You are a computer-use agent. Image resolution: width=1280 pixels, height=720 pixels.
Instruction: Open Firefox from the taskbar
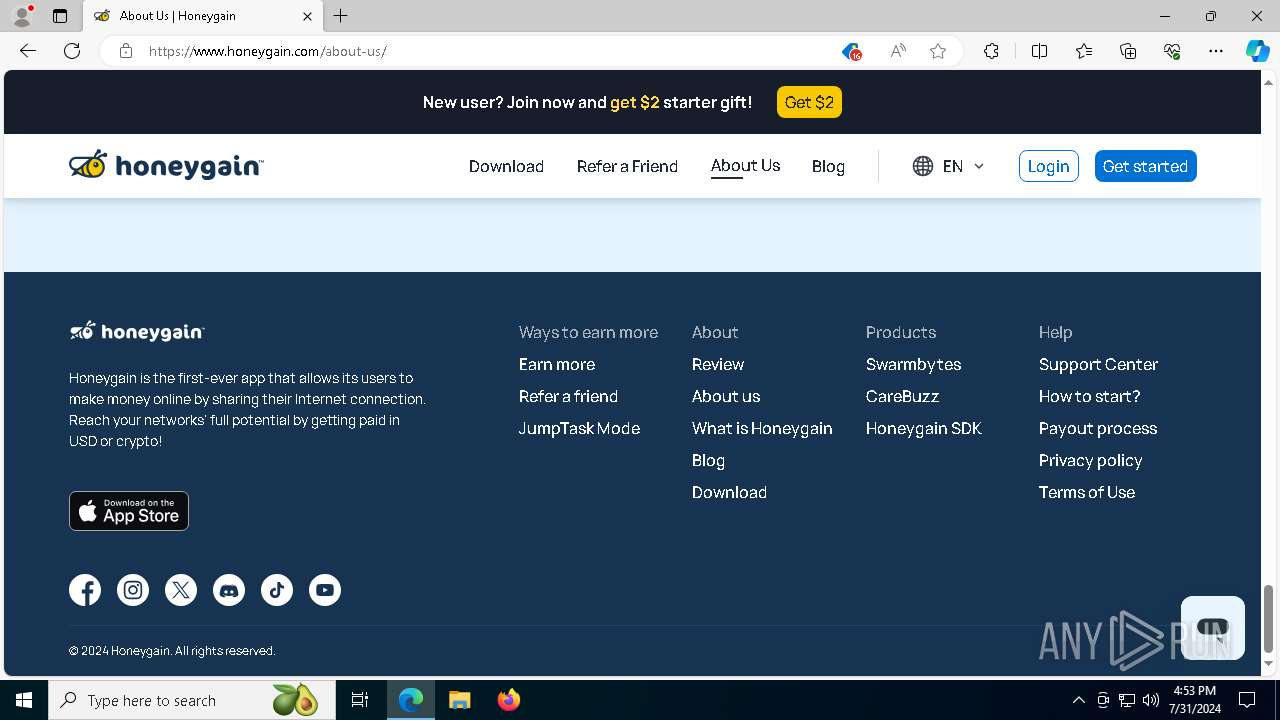click(x=508, y=700)
